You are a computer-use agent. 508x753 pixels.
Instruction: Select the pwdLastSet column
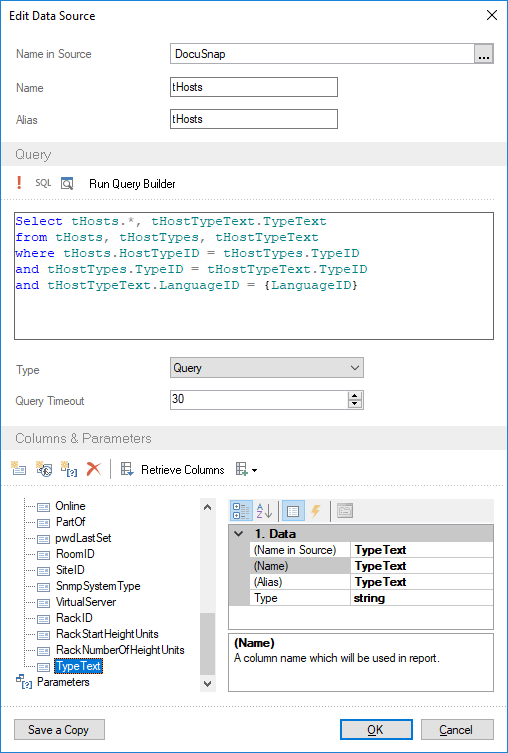[x=83, y=538]
